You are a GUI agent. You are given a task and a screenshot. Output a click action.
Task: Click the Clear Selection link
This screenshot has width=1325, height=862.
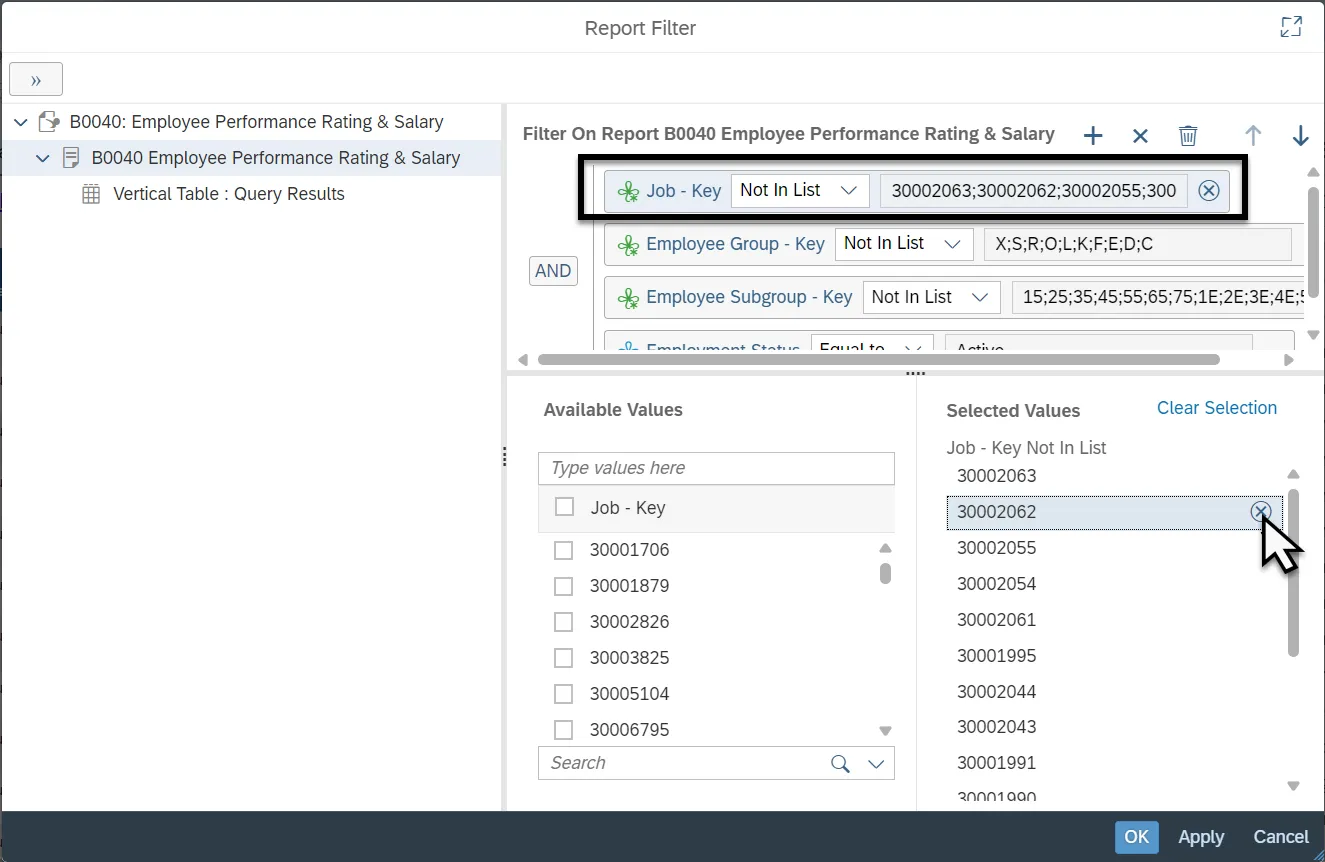point(1216,408)
